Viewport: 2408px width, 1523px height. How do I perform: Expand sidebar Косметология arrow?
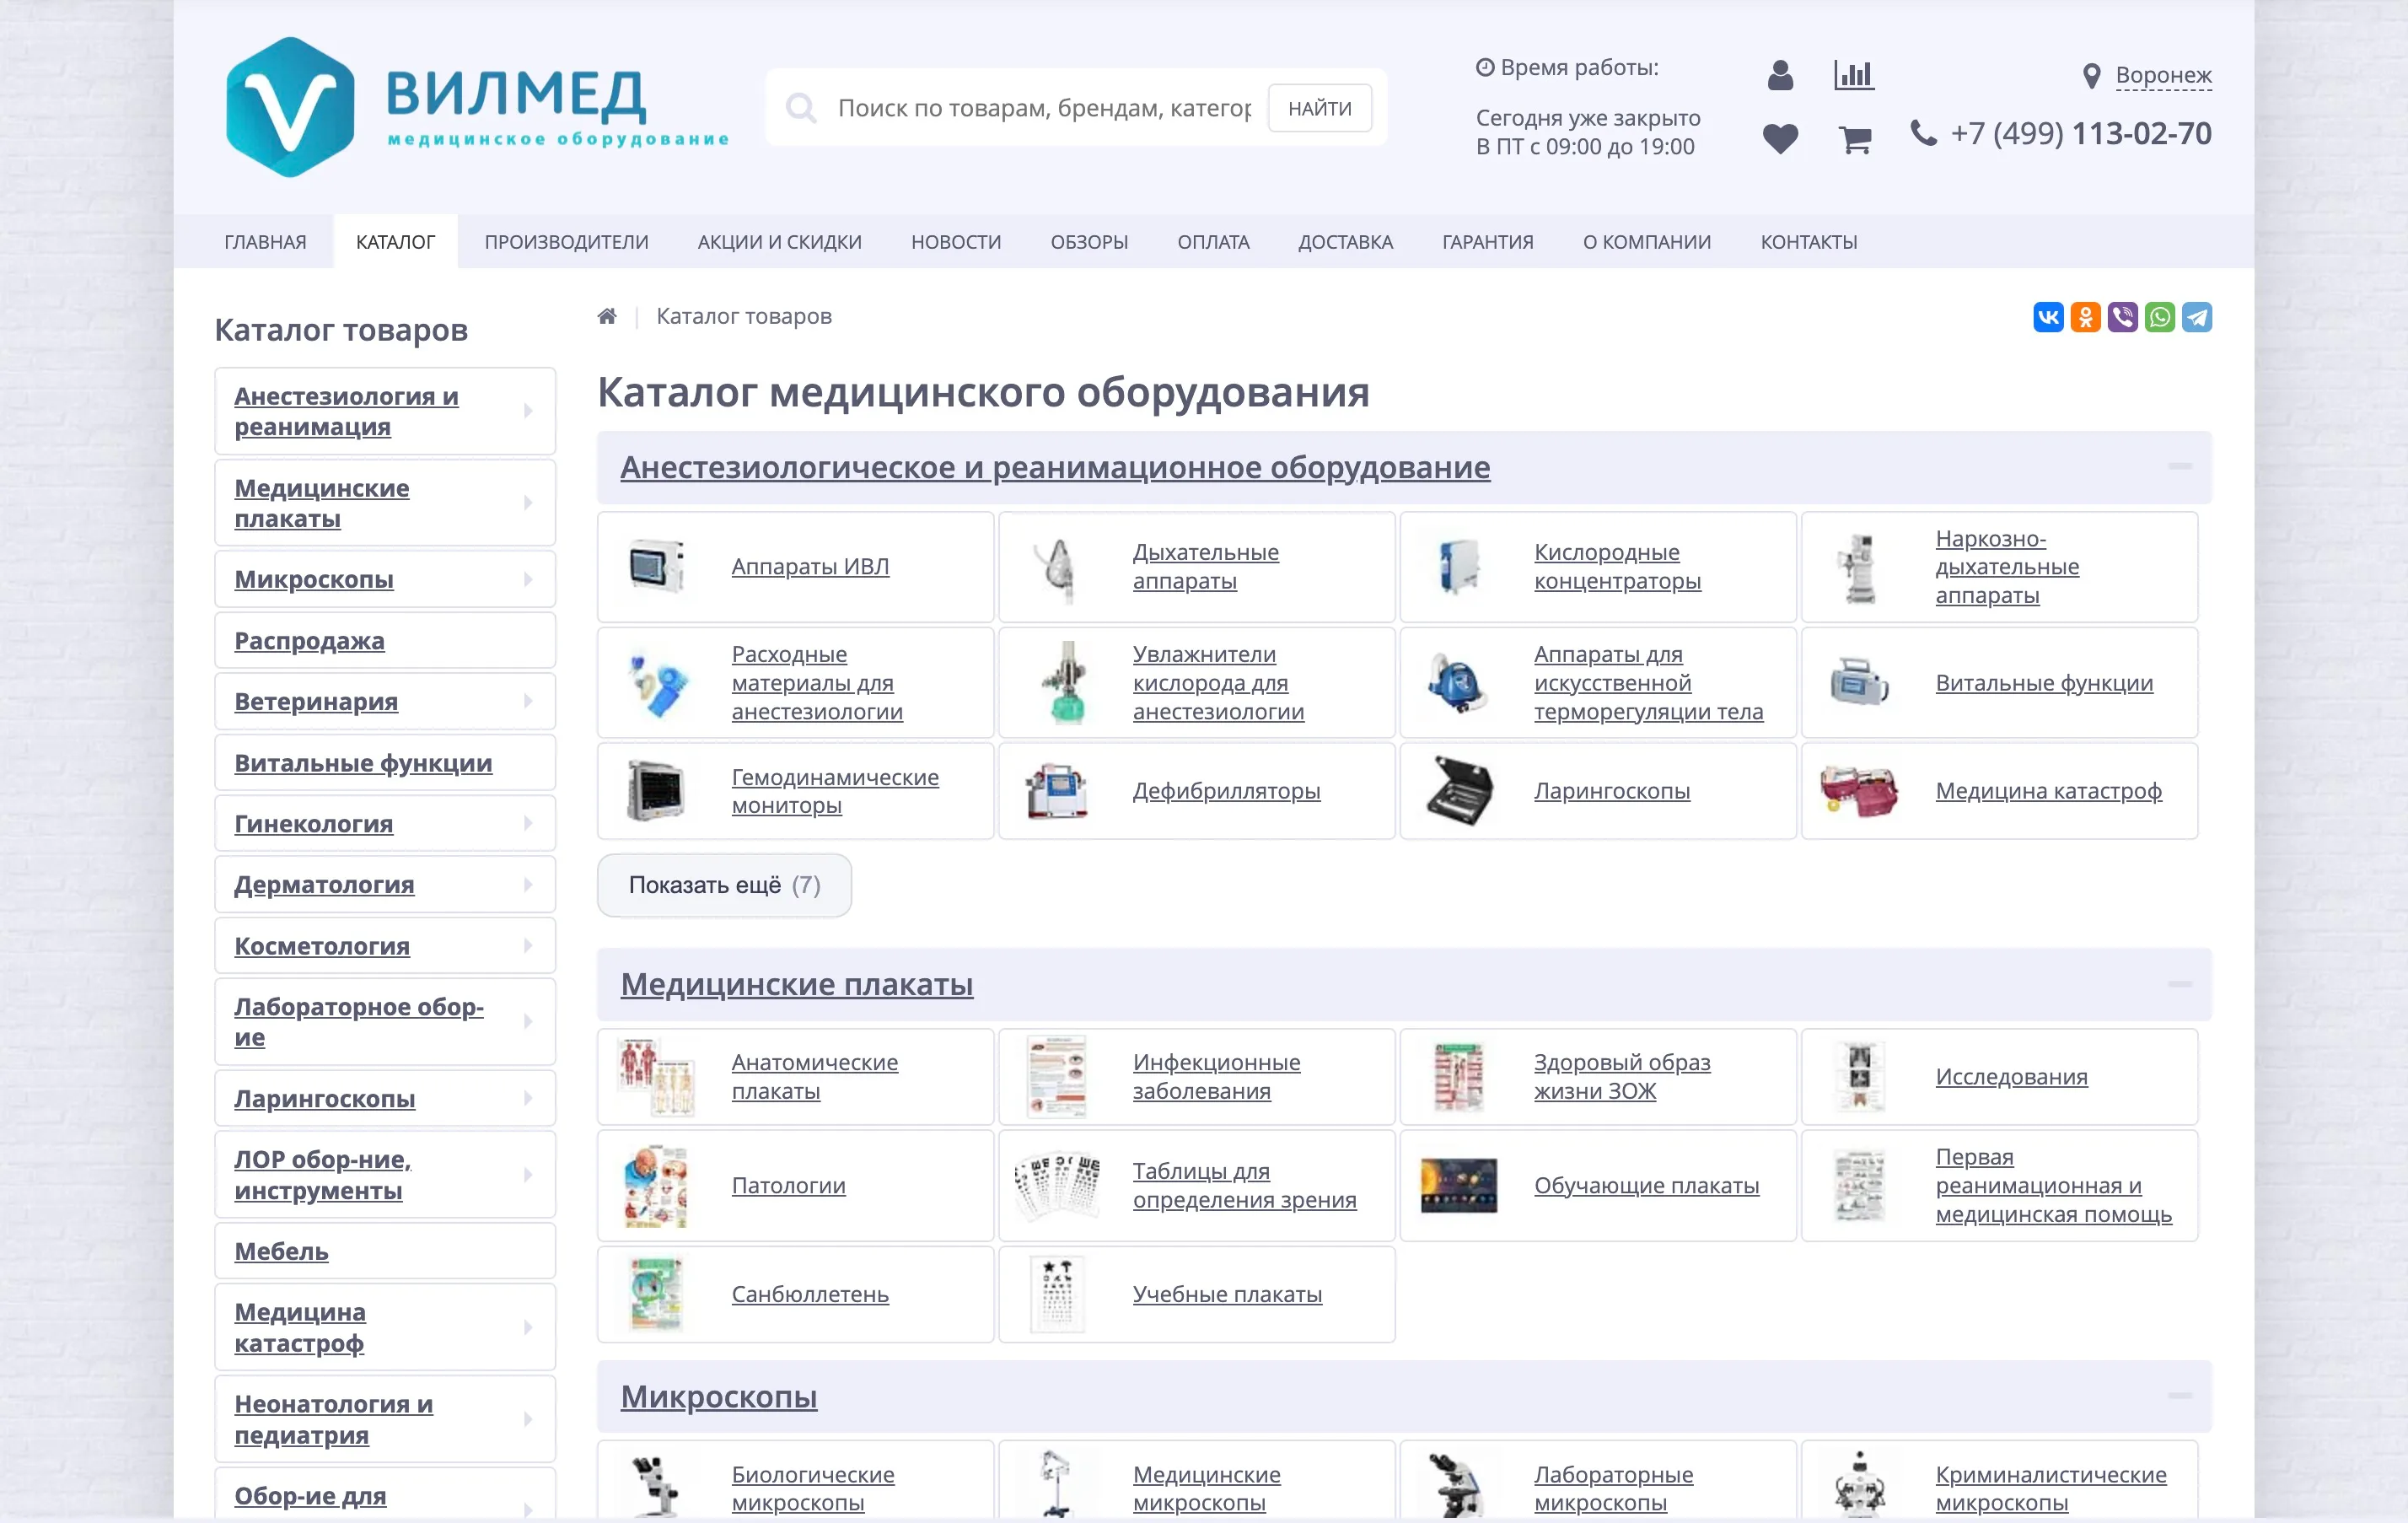pyautogui.click(x=528, y=945)
